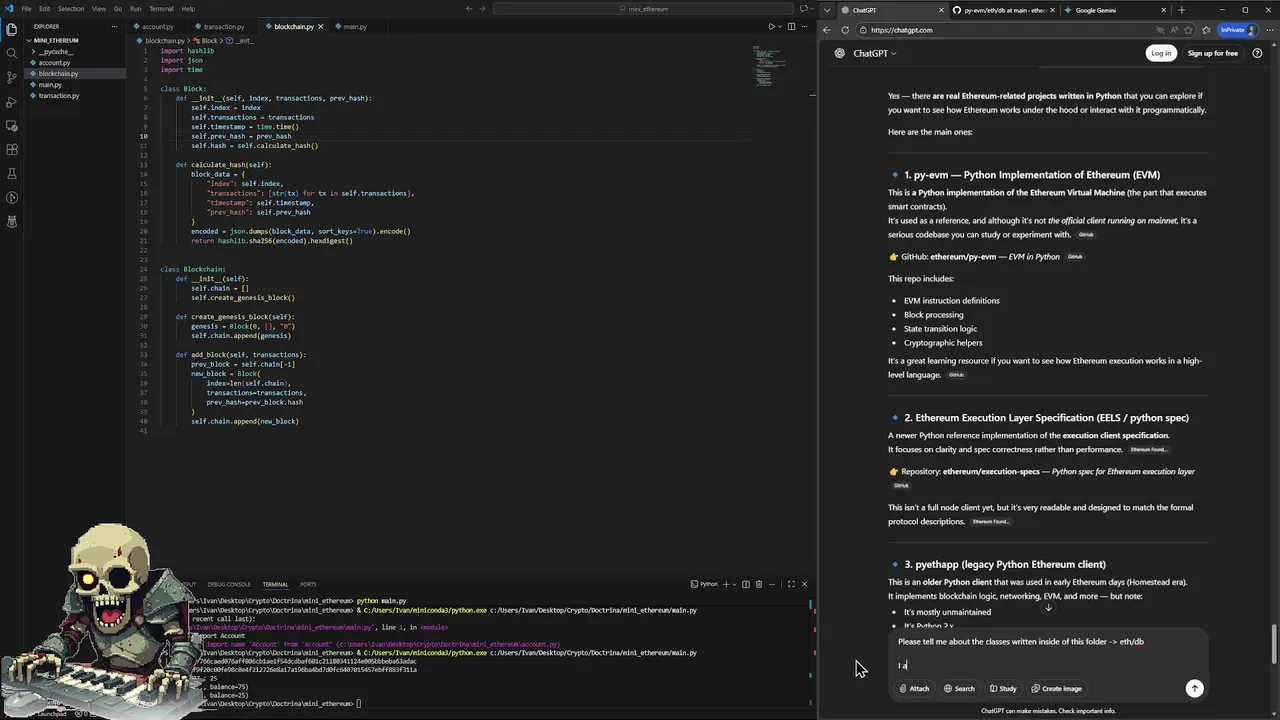Switch to the DEBUG CONSOLE panel tab

[x=229, y=584]
